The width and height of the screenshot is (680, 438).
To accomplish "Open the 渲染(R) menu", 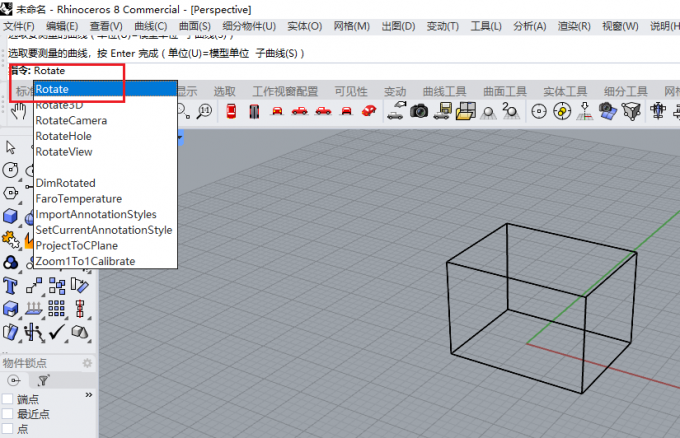I will click(x=574, y=26).
